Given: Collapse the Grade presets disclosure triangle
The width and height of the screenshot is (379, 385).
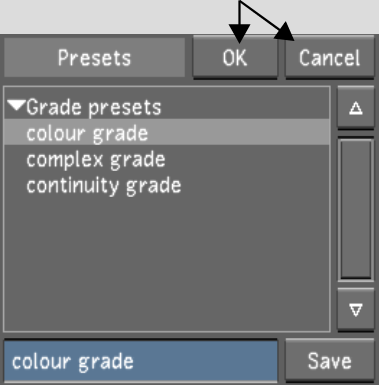Looking at the screenshot, I should coord(16,106).
